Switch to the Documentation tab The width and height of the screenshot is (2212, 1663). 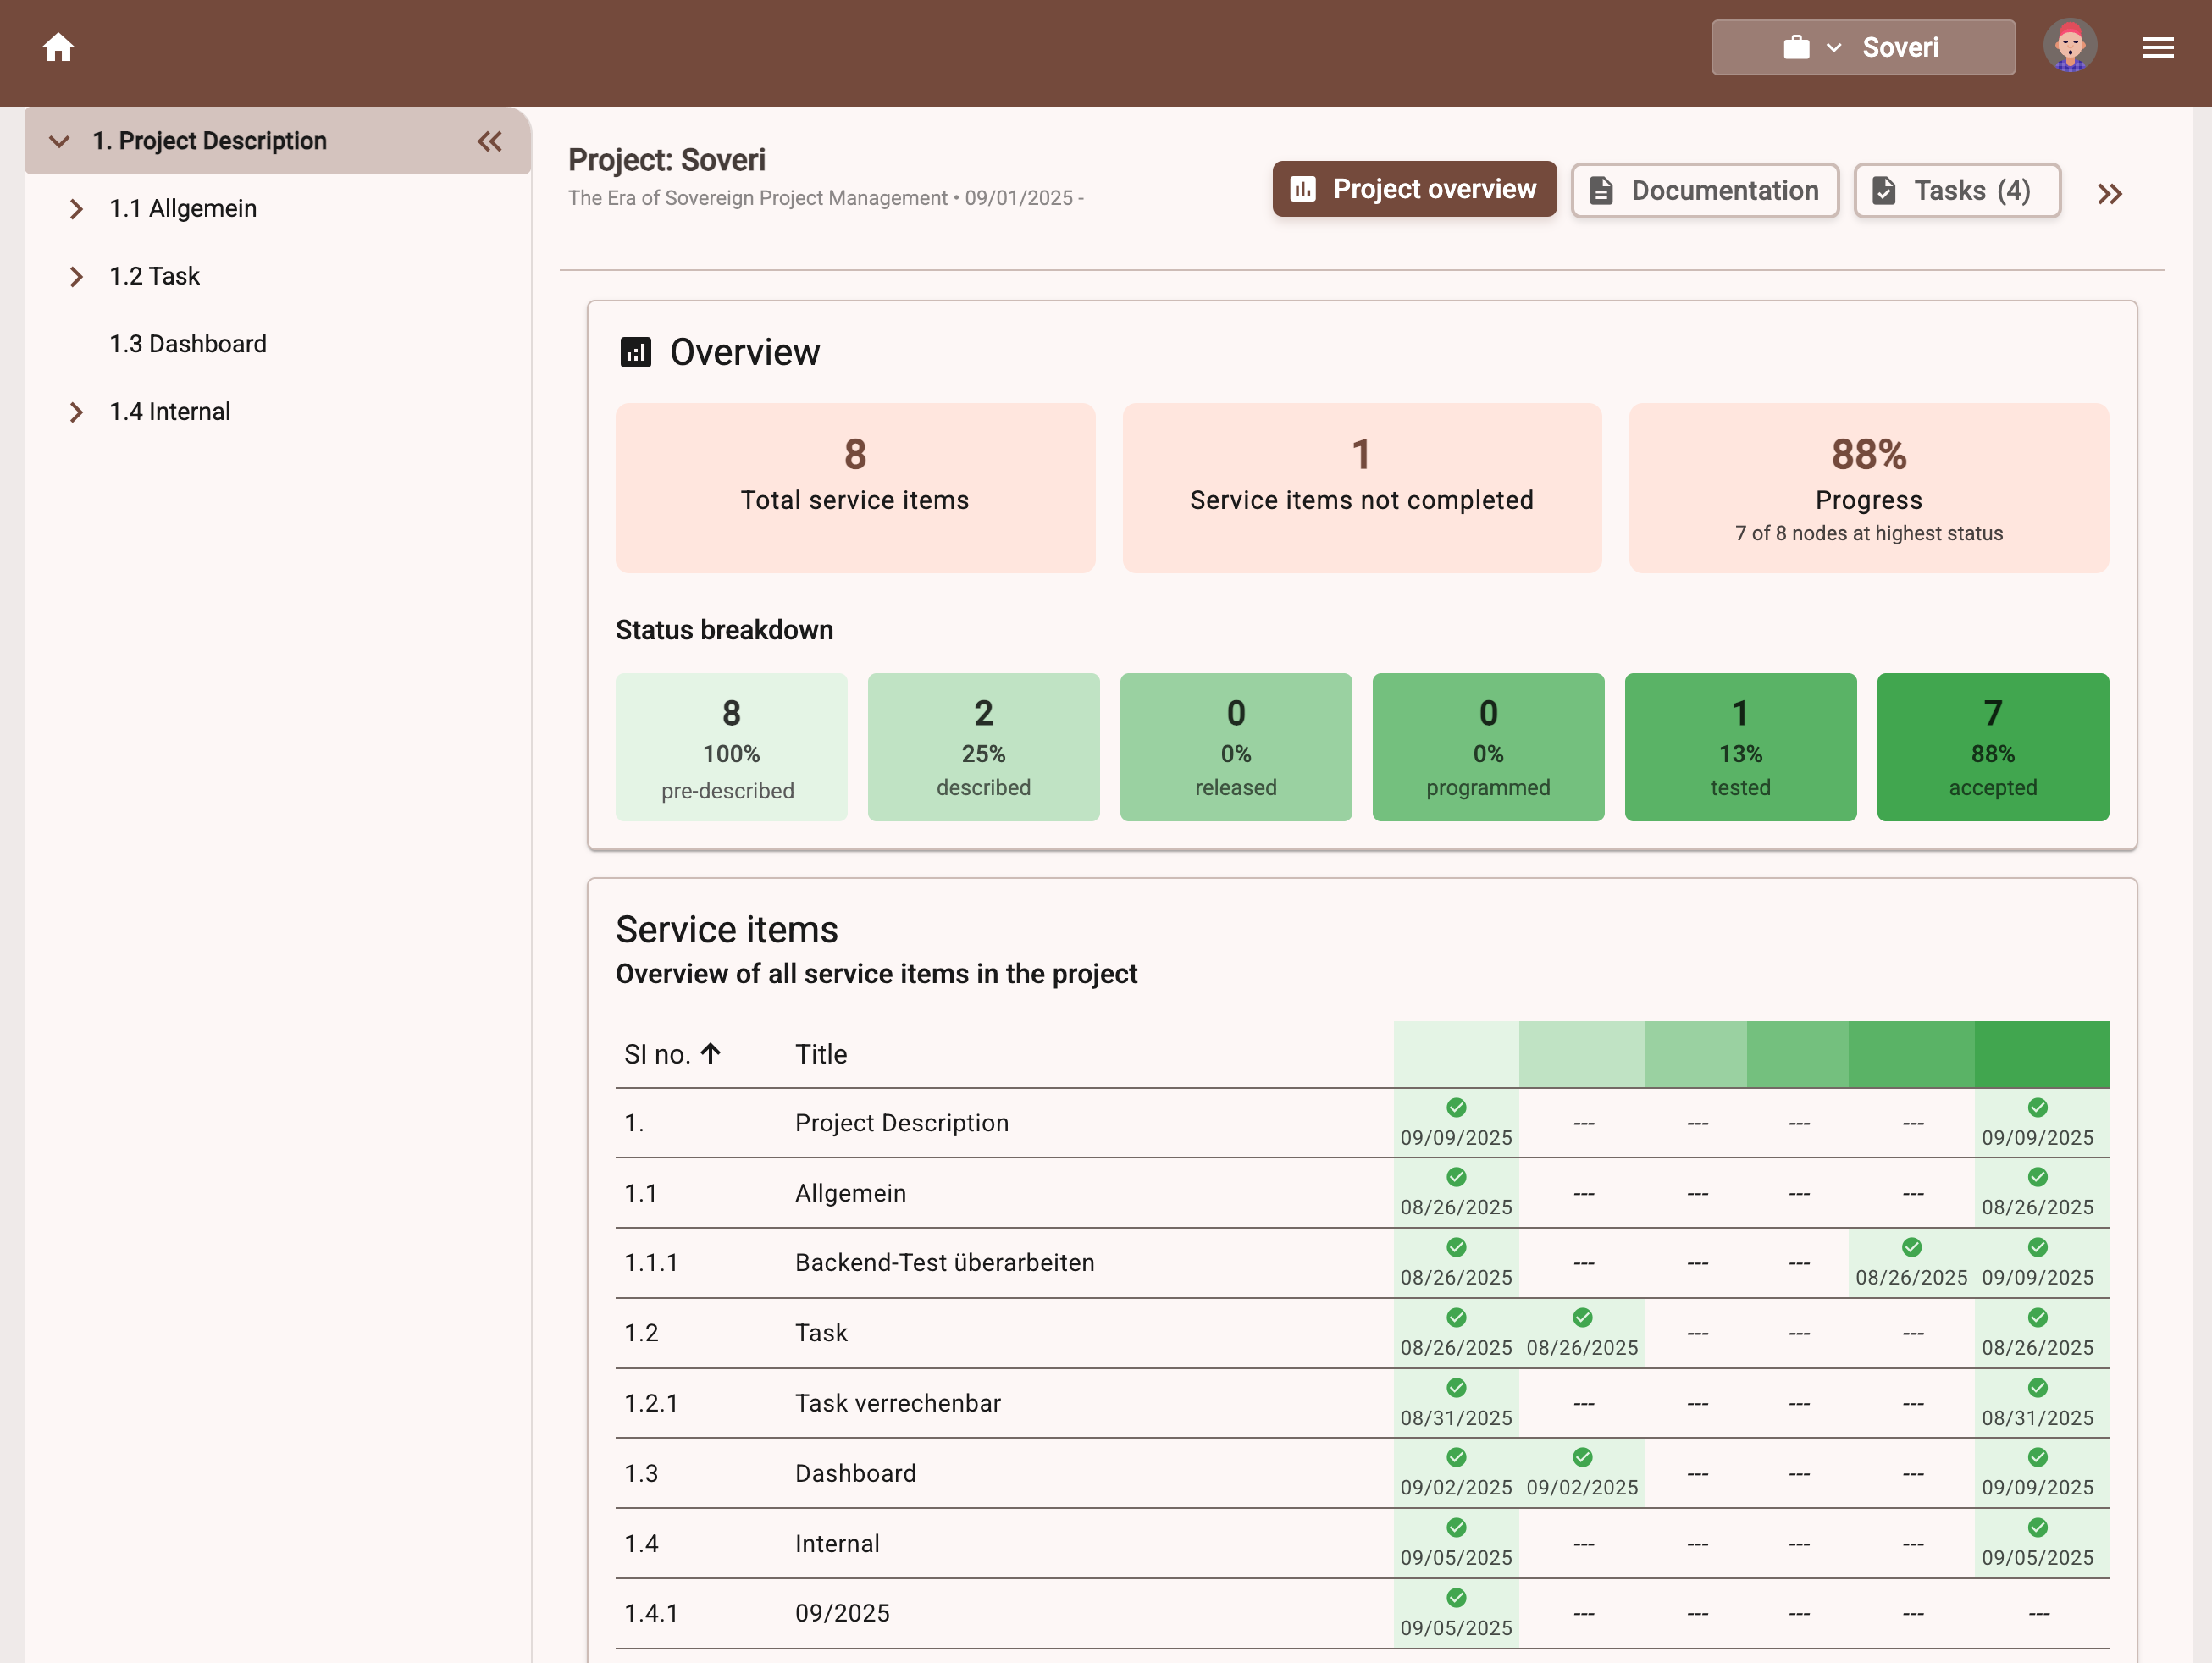tap(1704, 190)
